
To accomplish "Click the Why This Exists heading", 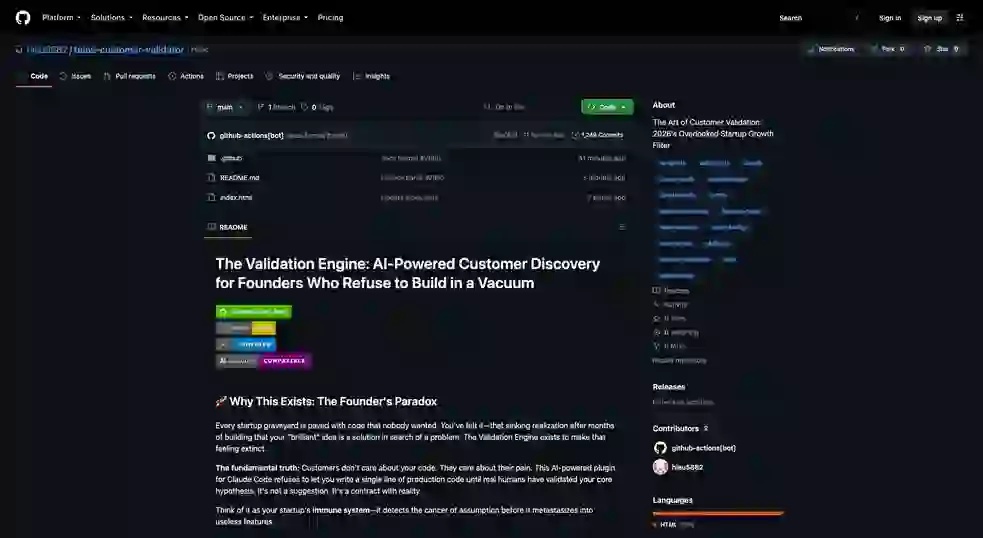I will tap(327, 401).
